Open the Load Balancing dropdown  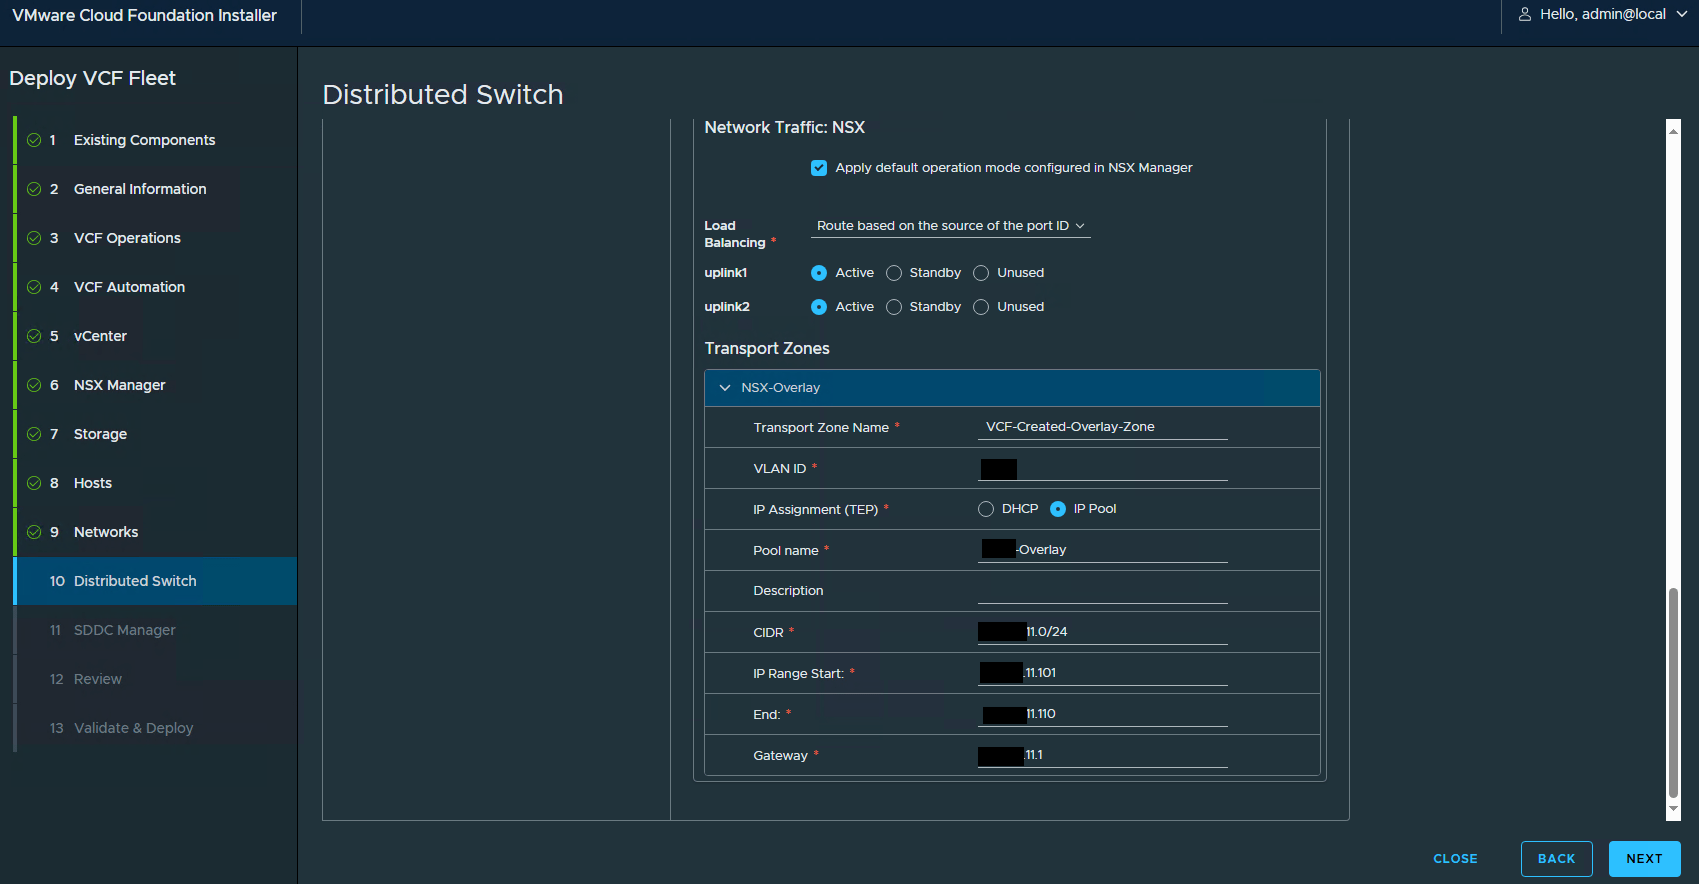coord(950,226)
